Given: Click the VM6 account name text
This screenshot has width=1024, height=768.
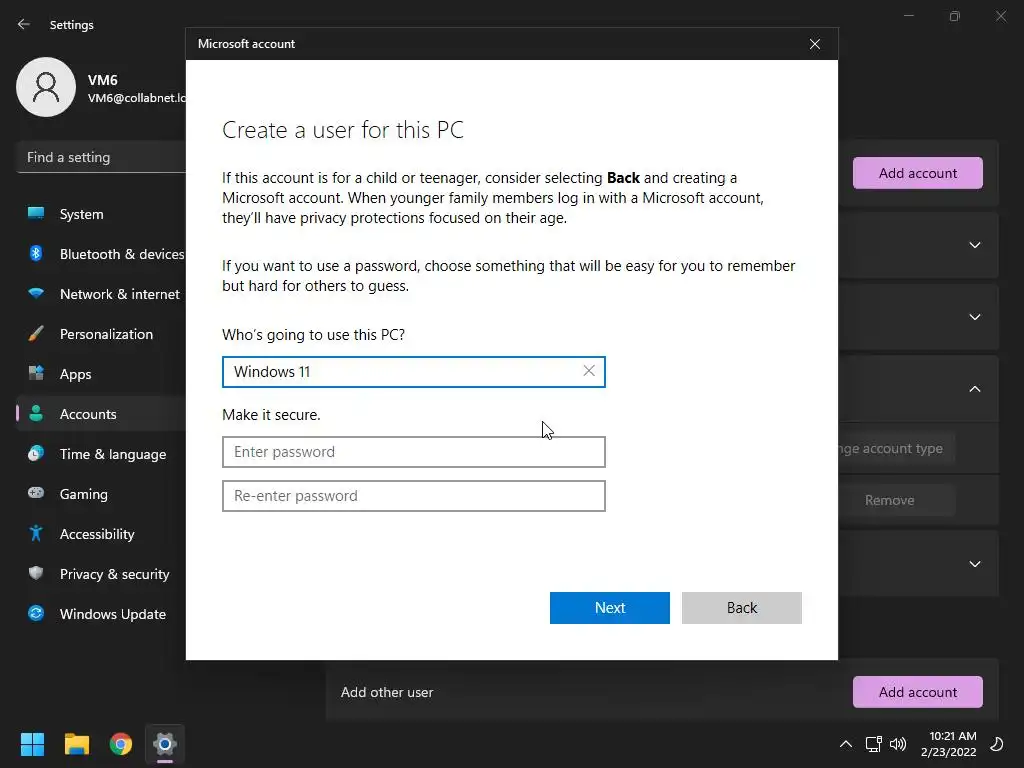Looking at the screenshot, I should click(103, 80).
